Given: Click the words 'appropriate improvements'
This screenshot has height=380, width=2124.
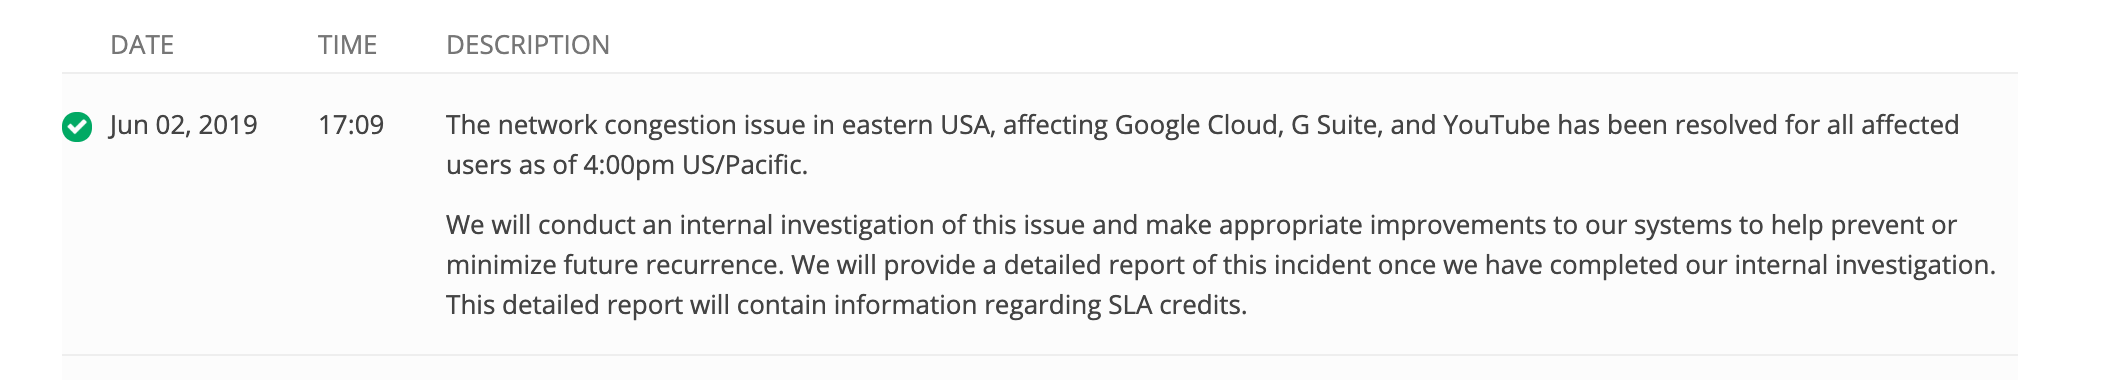Looking at the screenshot, I should point(1382,225).
